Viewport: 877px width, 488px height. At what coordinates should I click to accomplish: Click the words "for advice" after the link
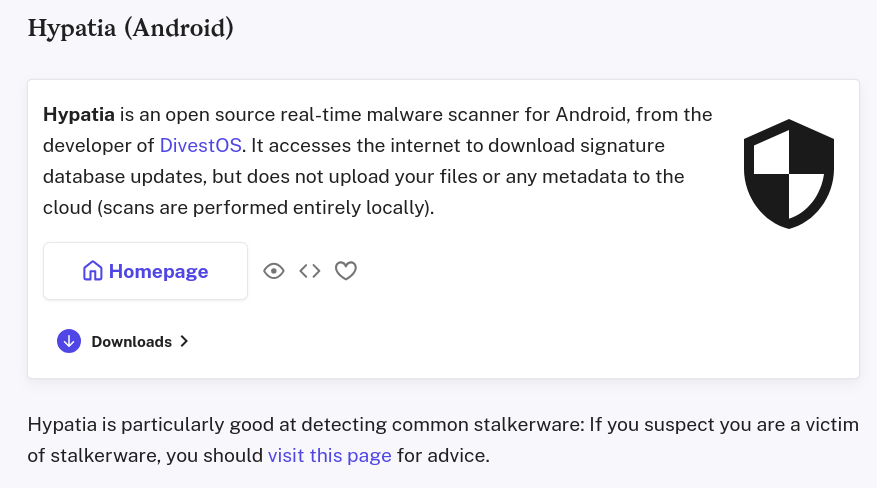pyautogui.click(x=441, y=457)
